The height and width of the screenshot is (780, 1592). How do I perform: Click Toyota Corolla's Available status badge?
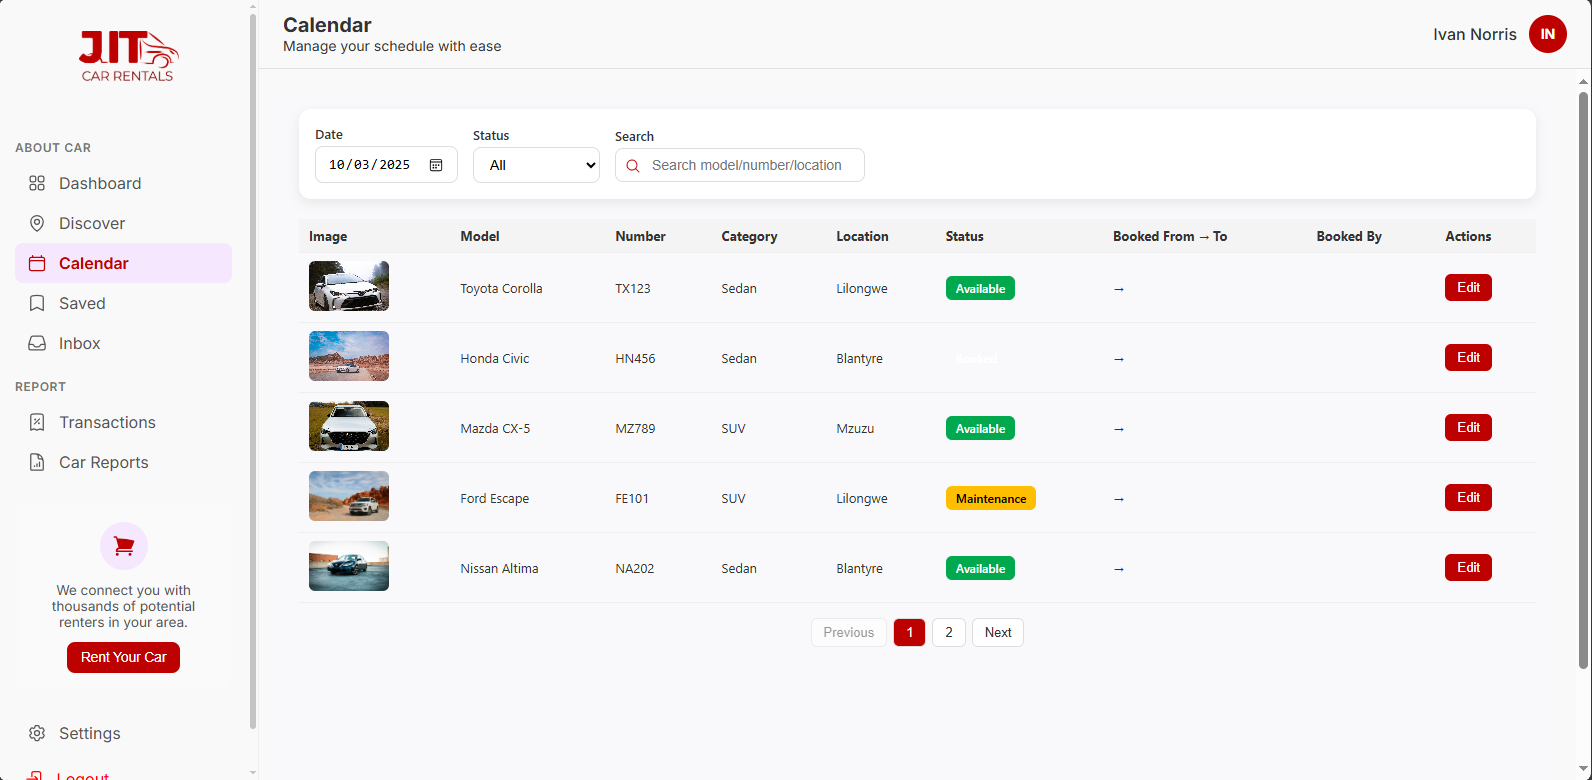980,288
